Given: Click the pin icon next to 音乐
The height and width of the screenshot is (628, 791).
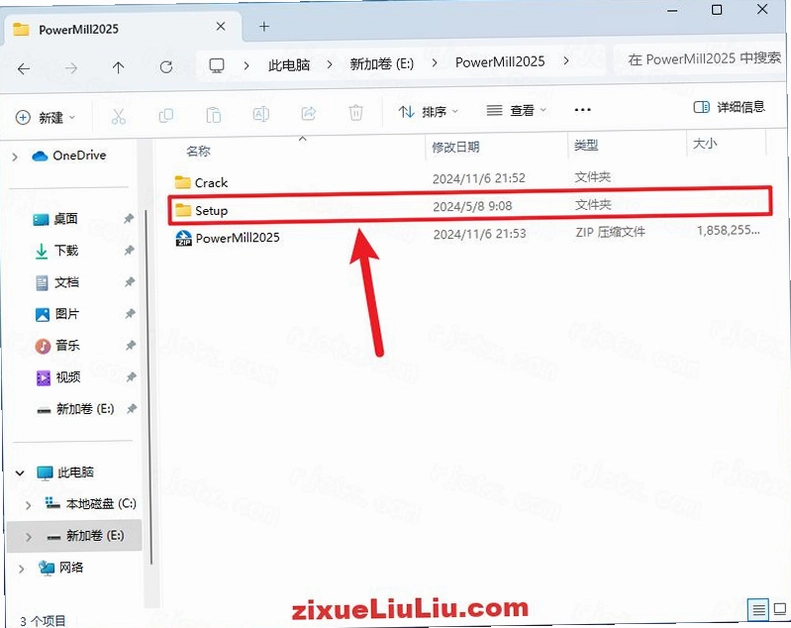Looking at the screenshot, I should pos(131,345).
